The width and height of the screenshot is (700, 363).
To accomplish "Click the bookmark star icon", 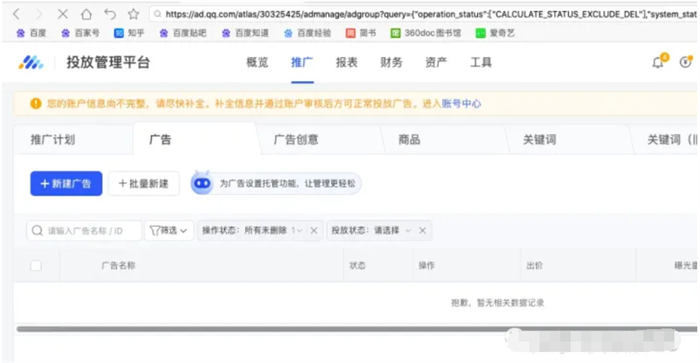I will click(133, 14).
